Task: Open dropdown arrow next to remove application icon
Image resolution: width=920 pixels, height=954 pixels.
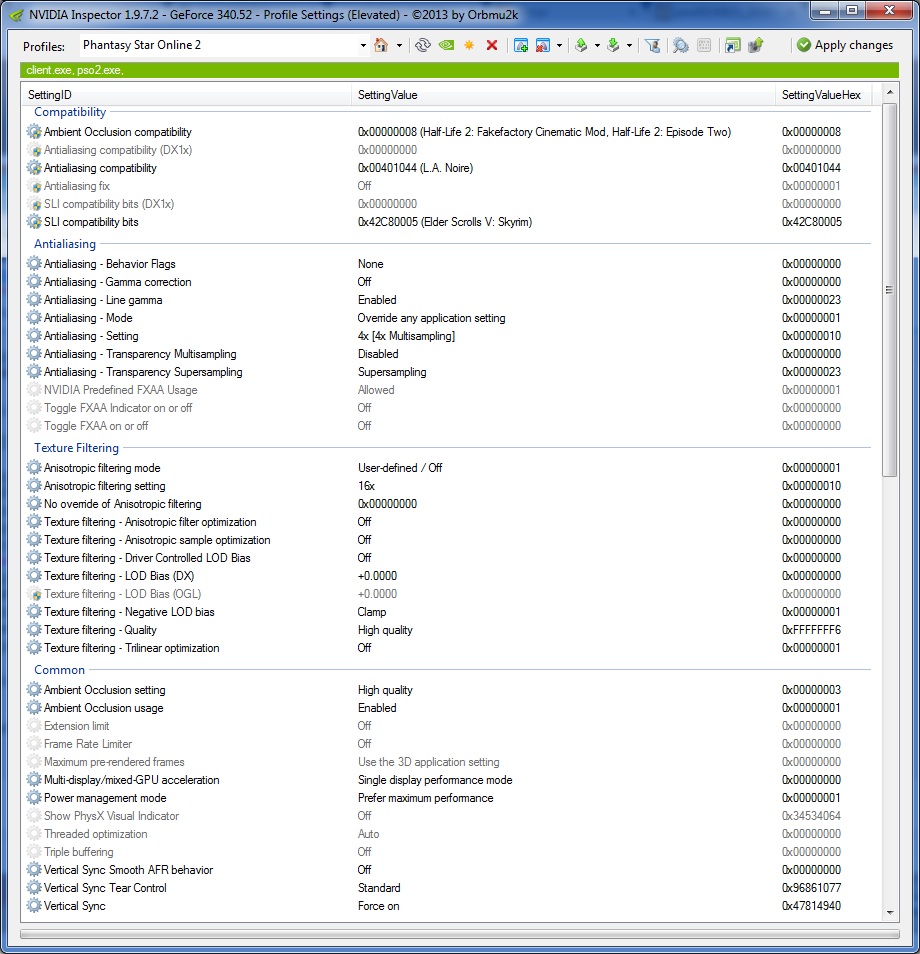Action: pos(559,46)
